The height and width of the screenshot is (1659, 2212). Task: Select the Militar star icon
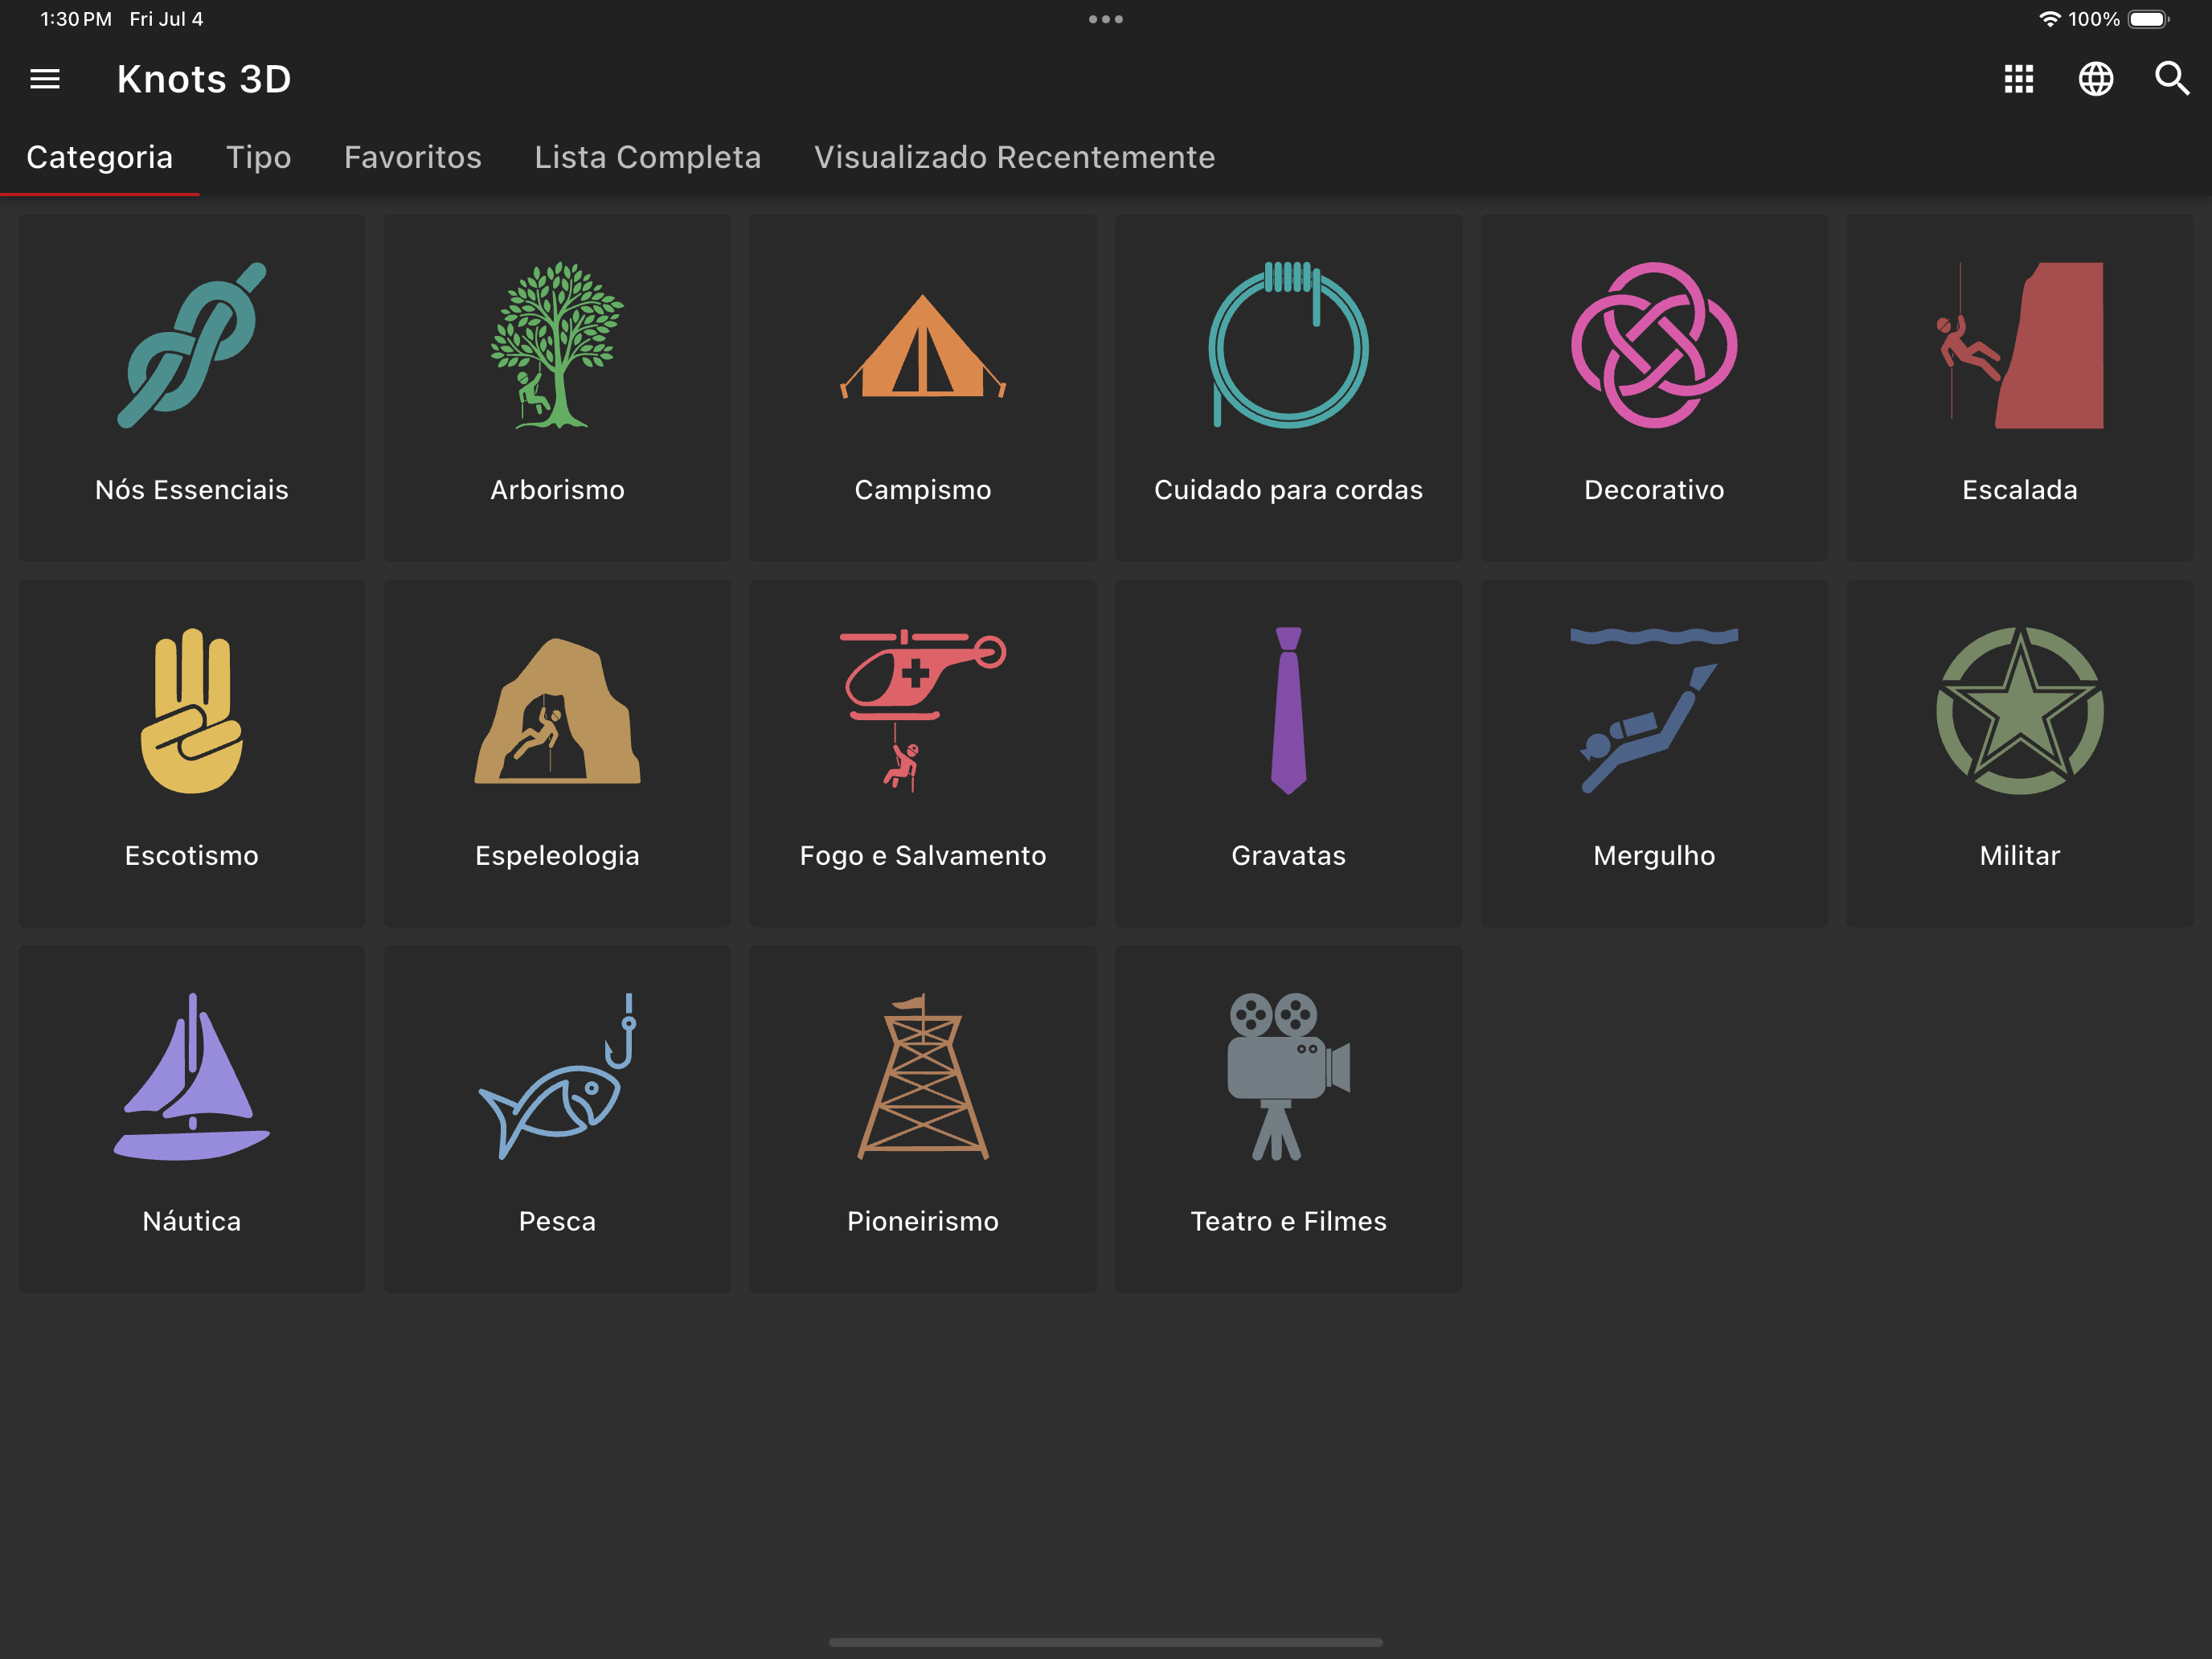point(2019,710)
